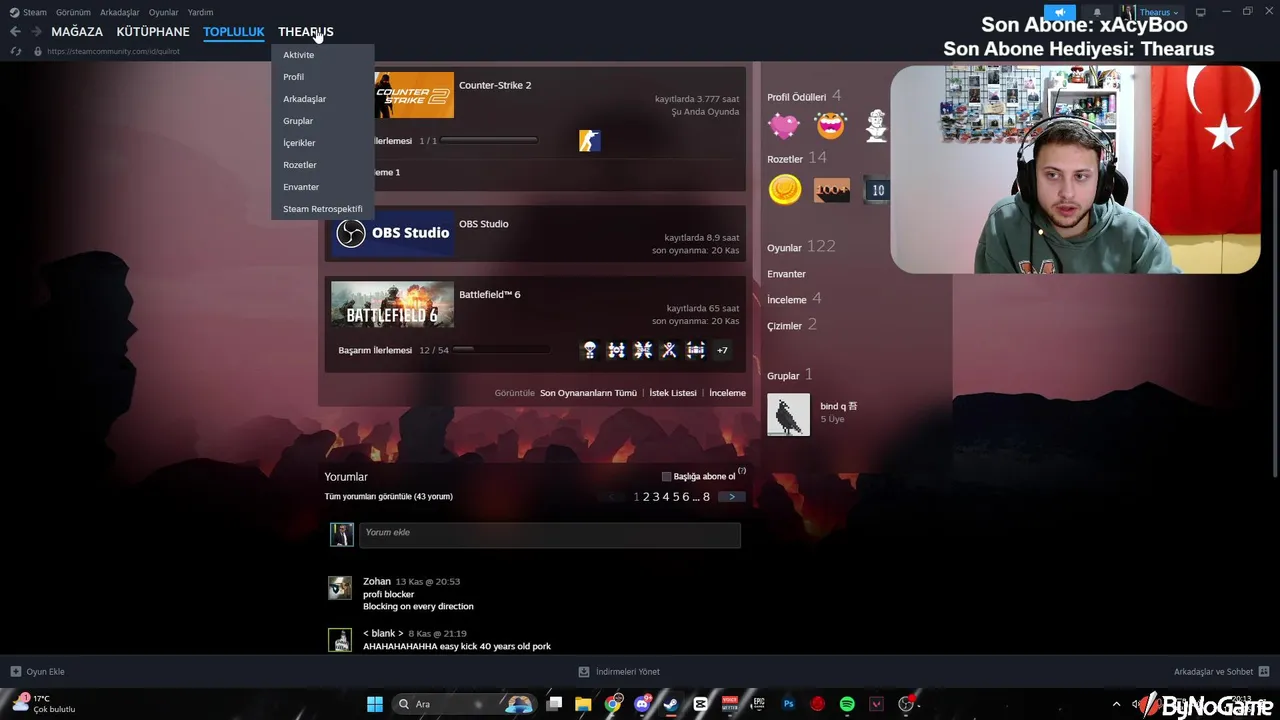The height and width of the screenshot is (720, 1280).
Task: Open the Counter-Strike 2 title link
Action: [495, 85]
